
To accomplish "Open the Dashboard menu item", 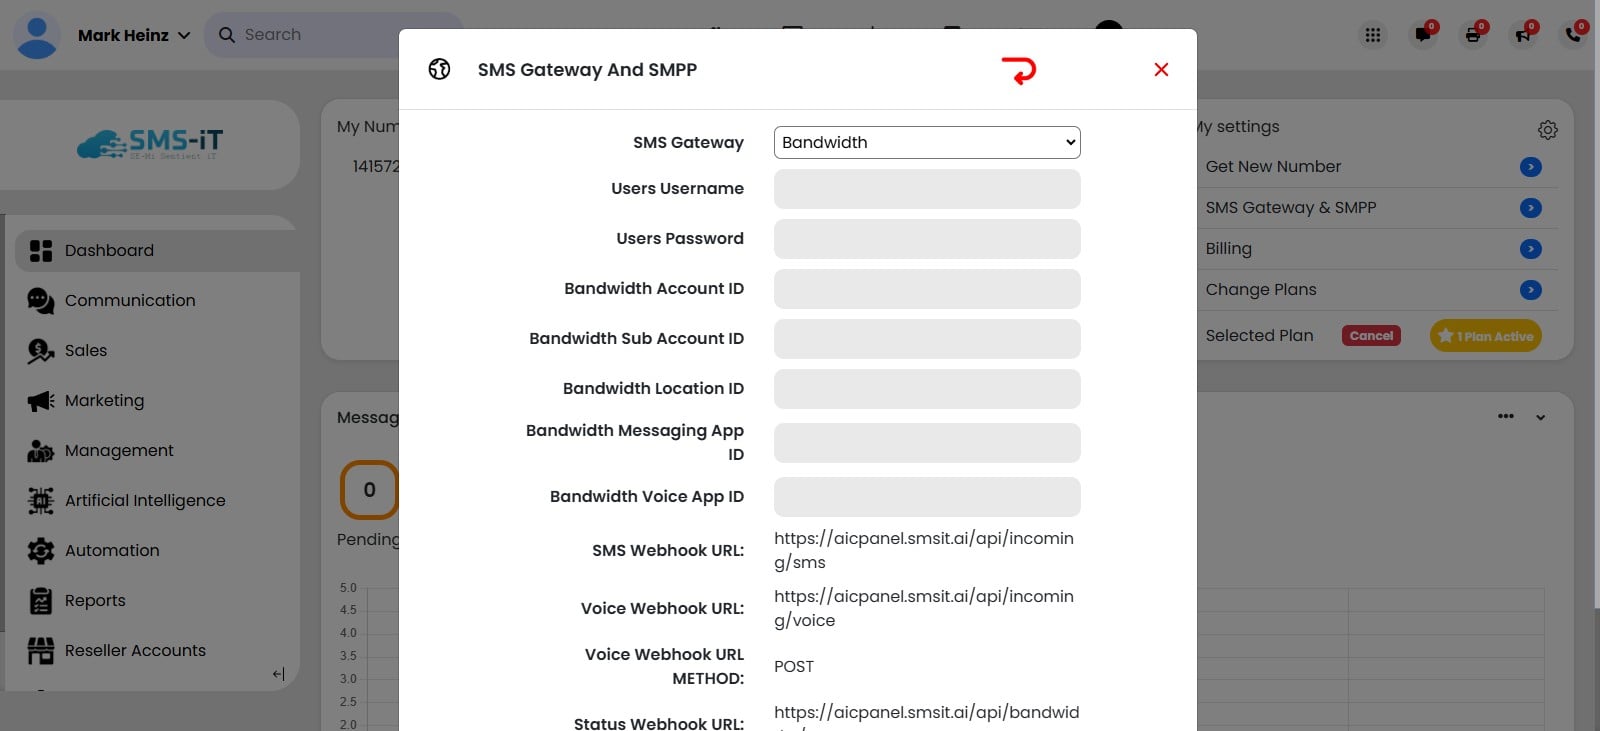I will pos(109,251).
